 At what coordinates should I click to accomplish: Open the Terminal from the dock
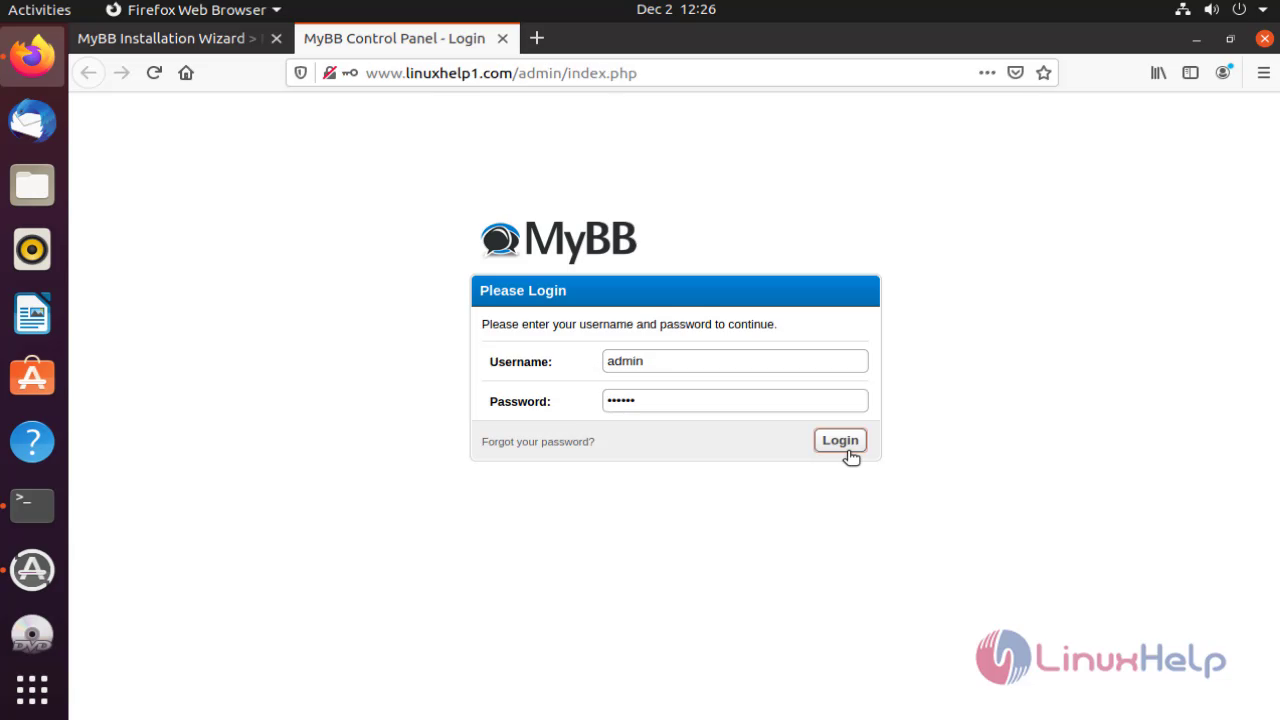pos(33,505)
